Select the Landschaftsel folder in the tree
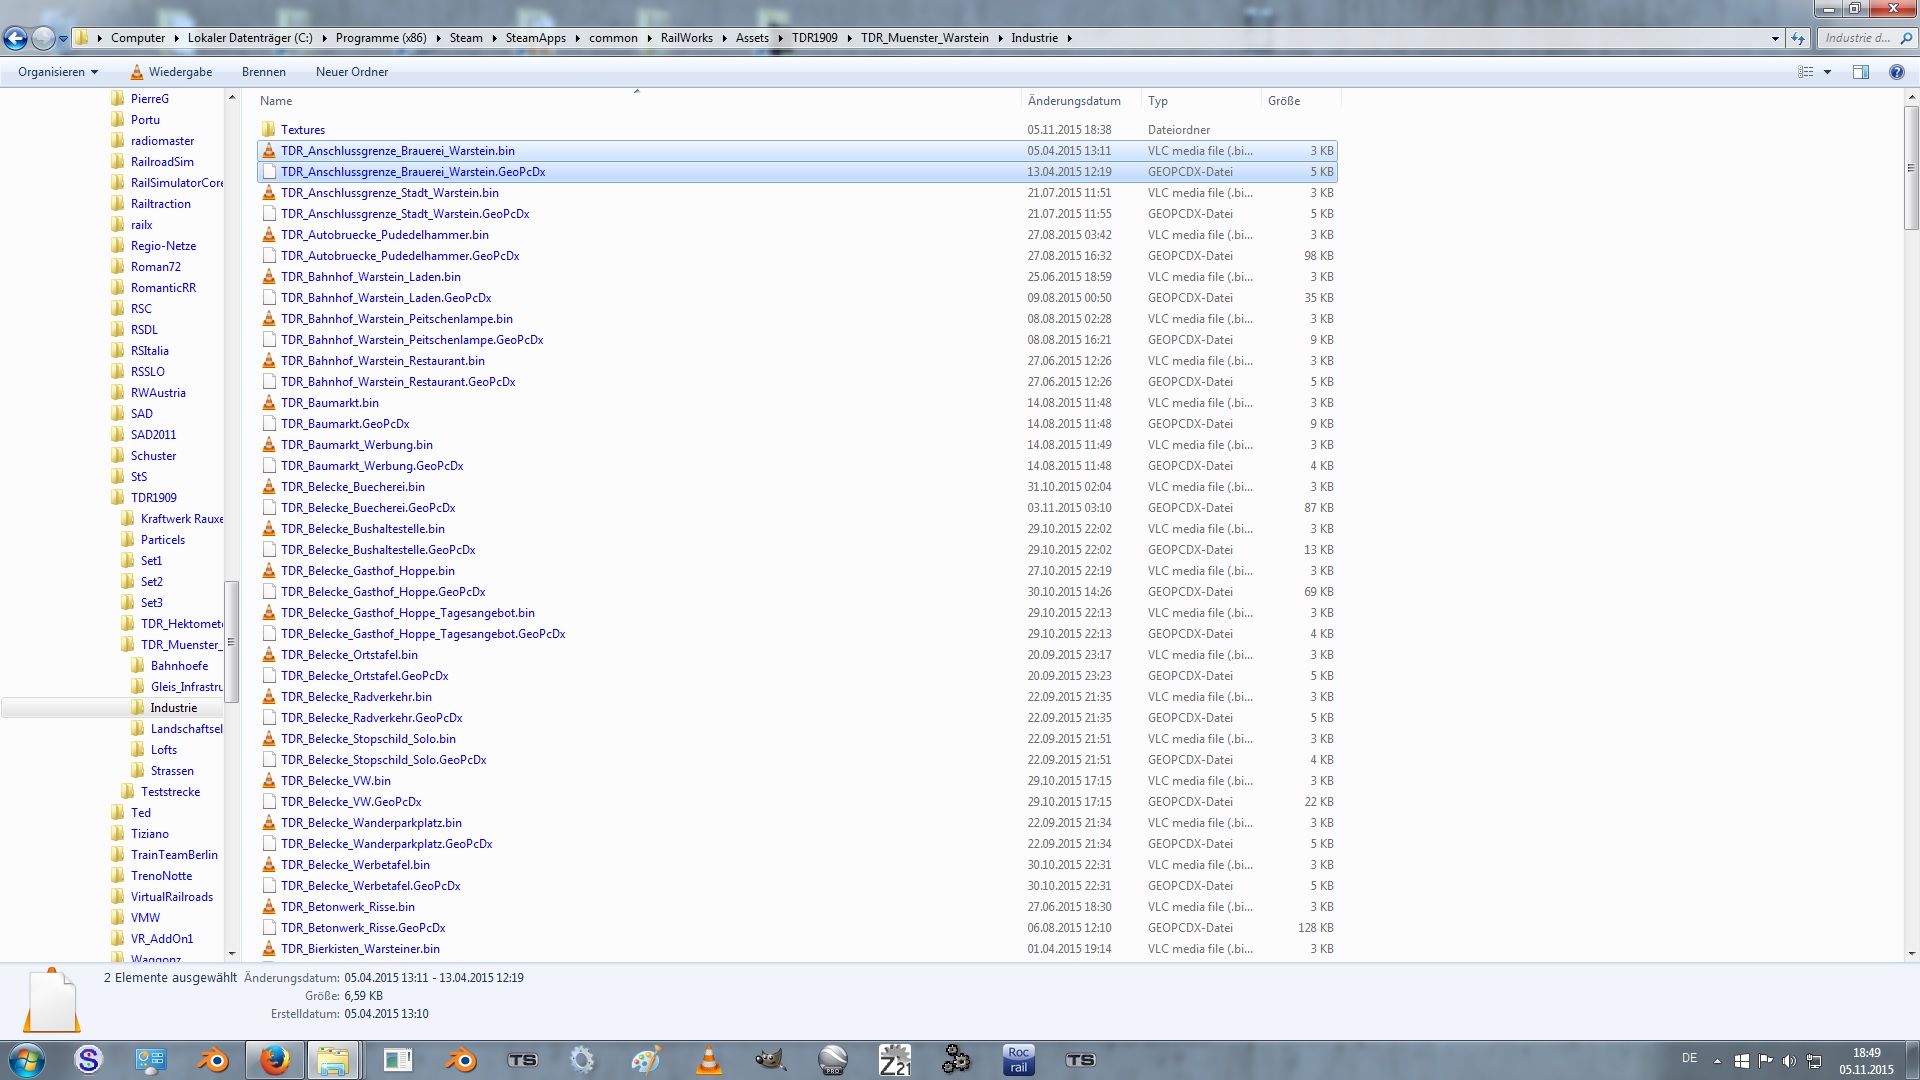 [x=186, y=729]
